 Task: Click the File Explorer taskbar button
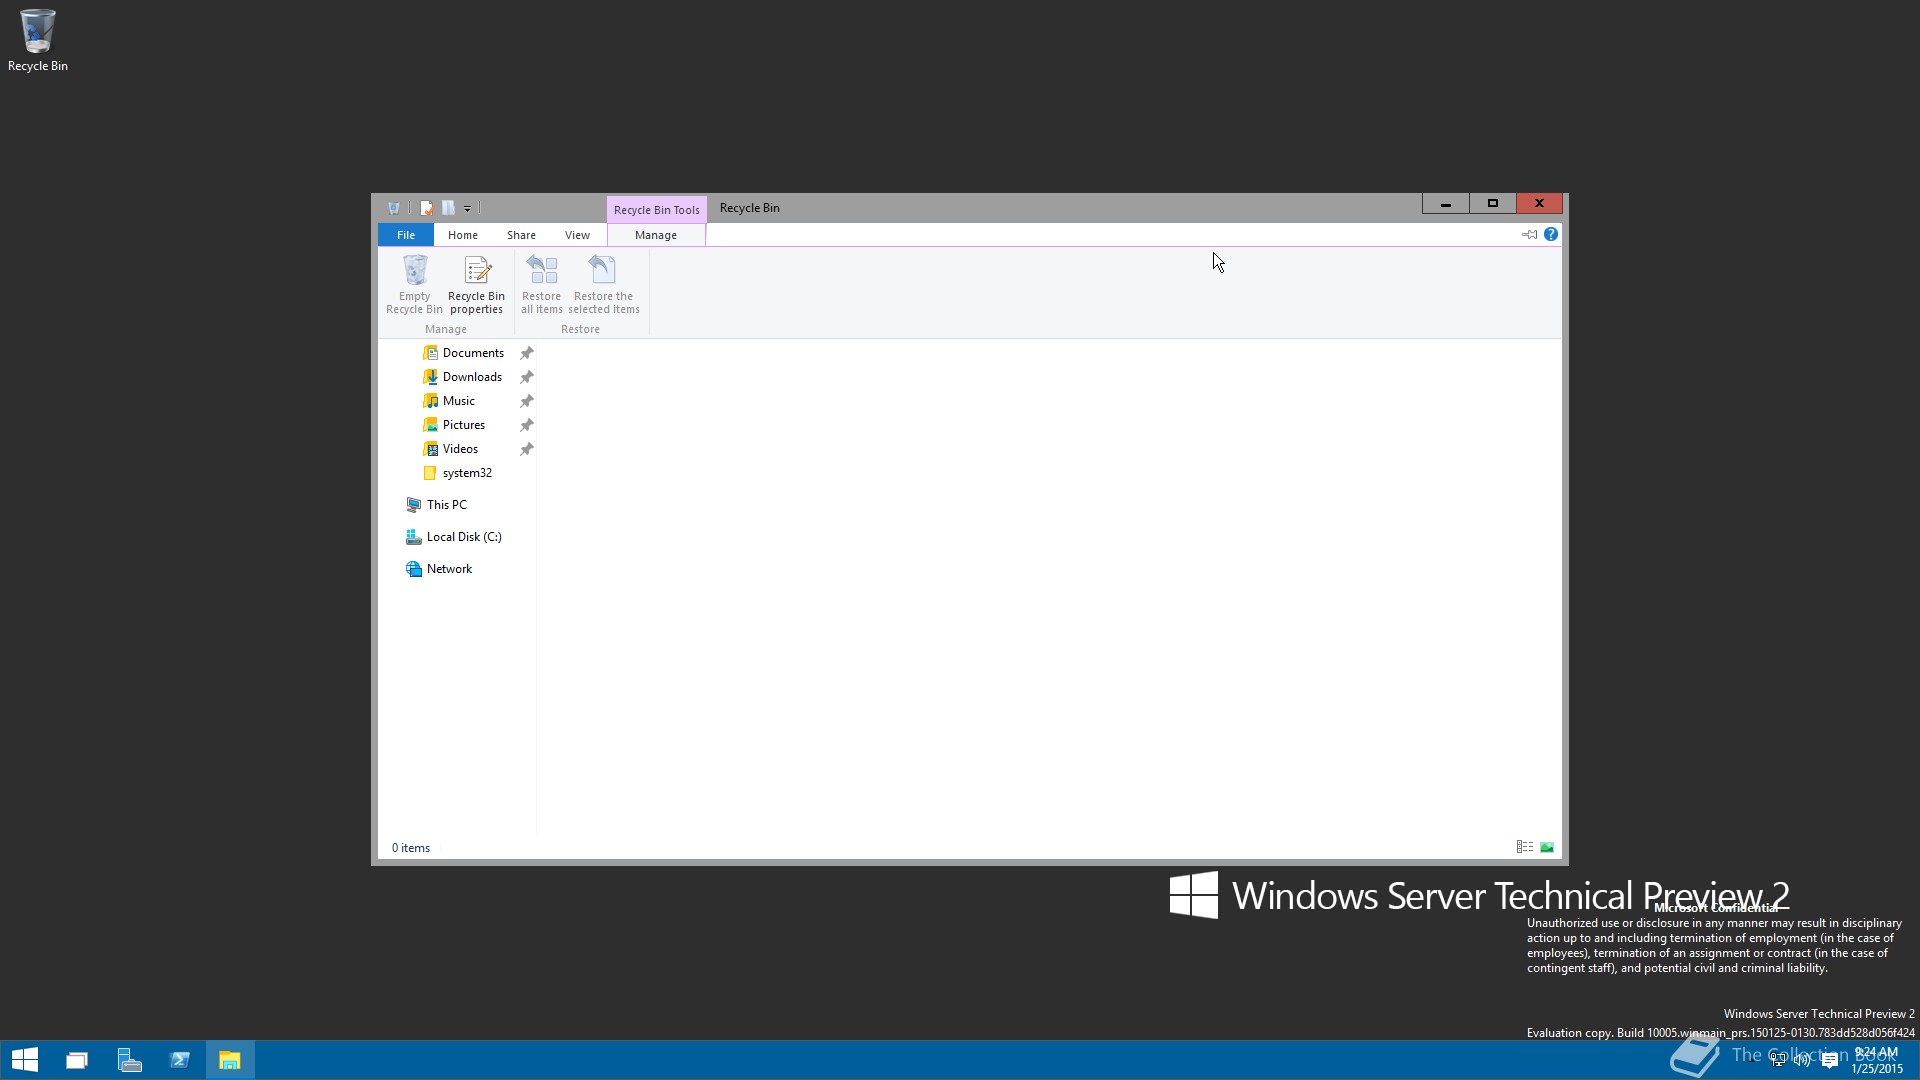tap(230, 1060)
